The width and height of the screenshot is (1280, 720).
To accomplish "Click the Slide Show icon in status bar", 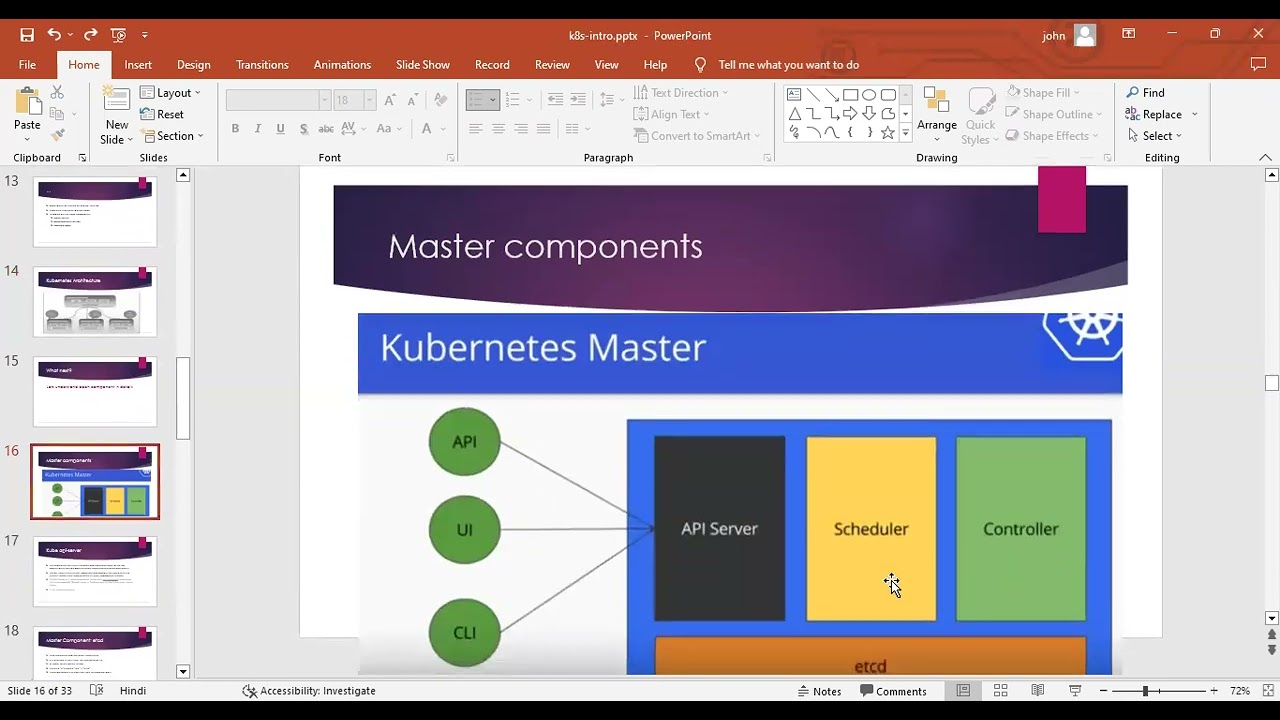I will click(1075, 691).
